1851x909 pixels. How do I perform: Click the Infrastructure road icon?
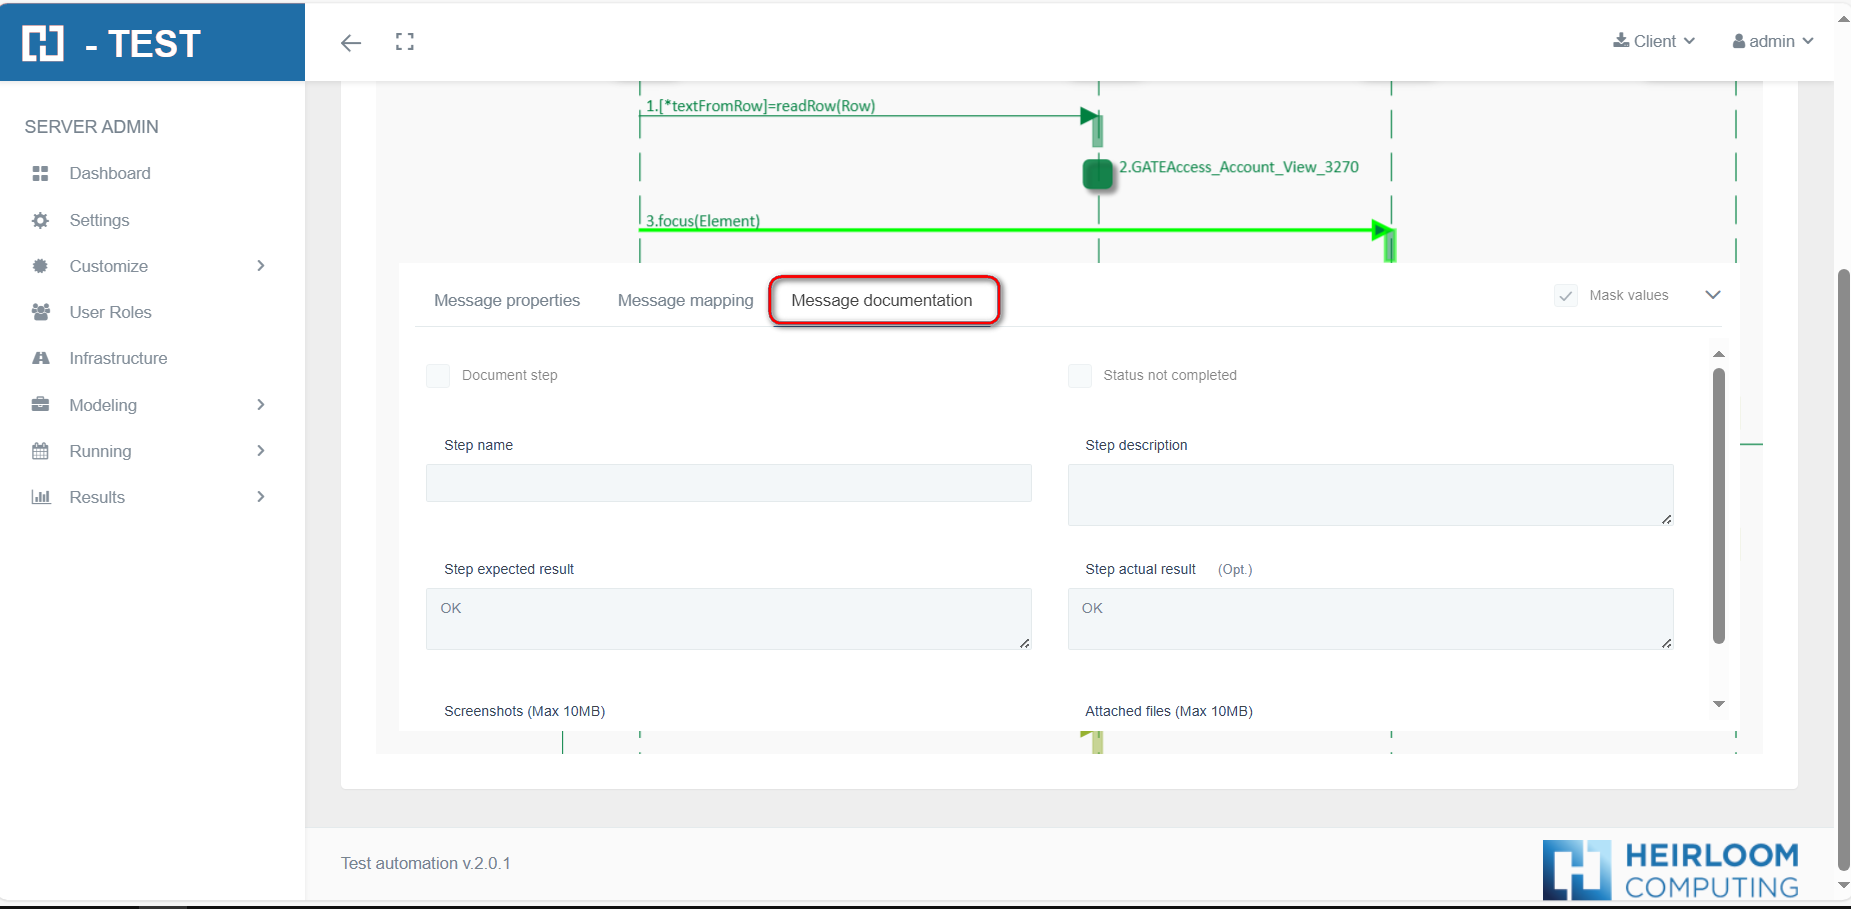tap(40, 358)
